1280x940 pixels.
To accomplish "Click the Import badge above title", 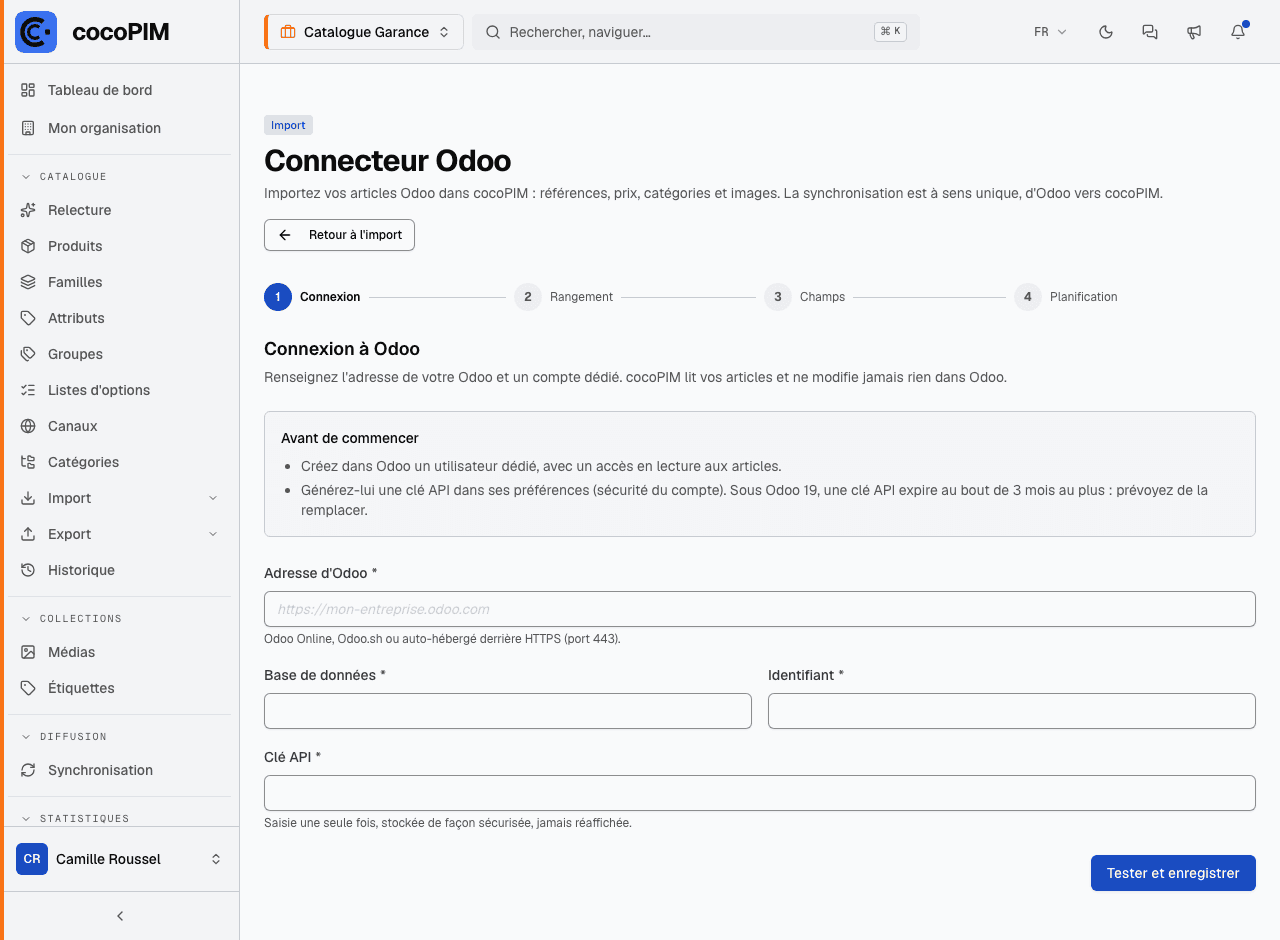I will [x=288, y=125].
